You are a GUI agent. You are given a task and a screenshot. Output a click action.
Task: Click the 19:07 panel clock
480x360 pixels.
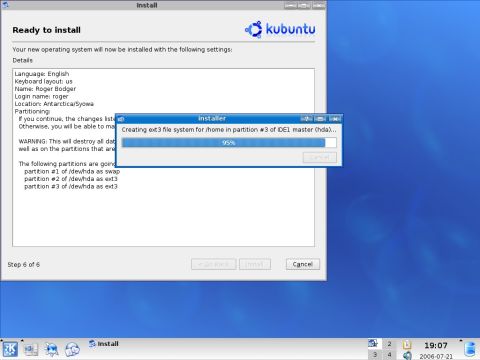tap(436, 345)
